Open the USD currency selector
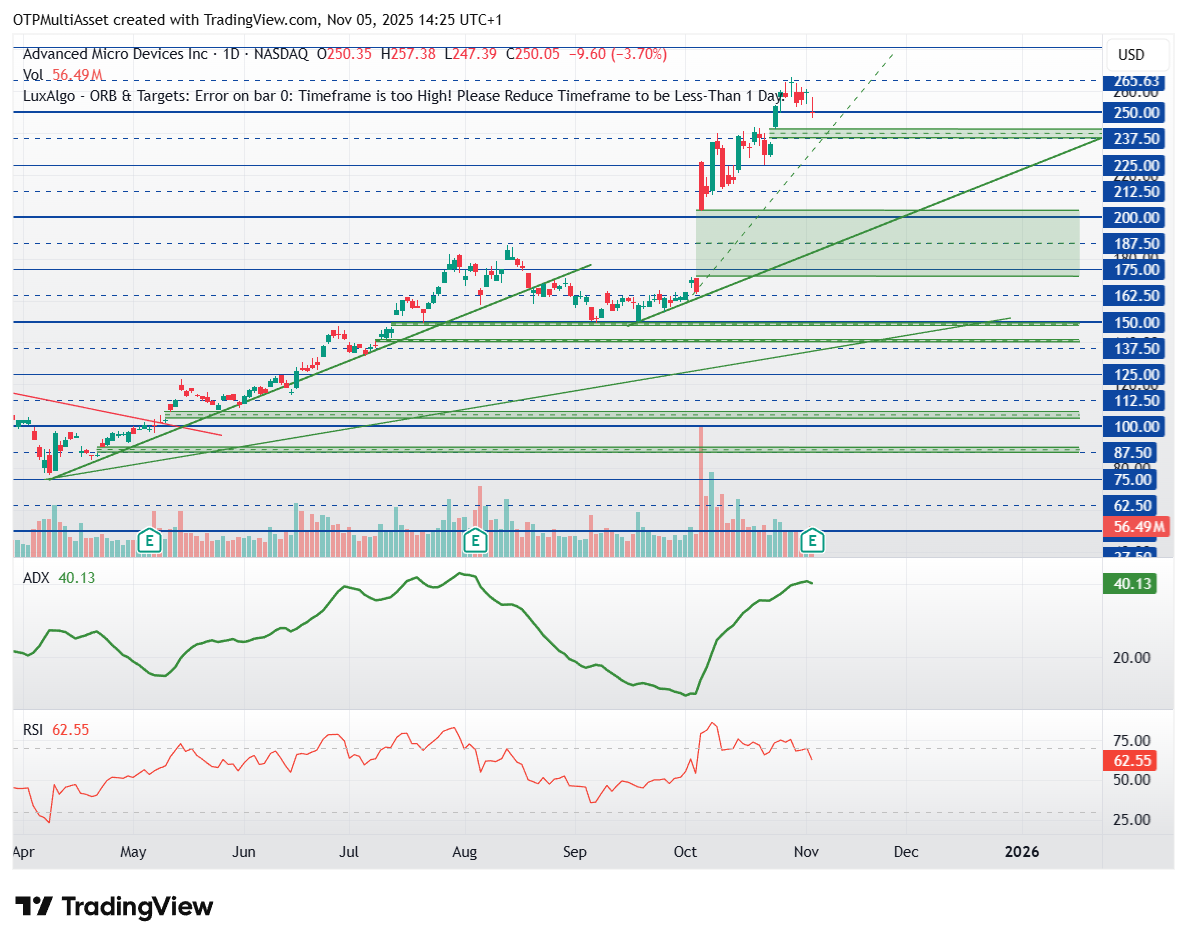The width and height of the screenshot is (1187, 944). [1131, 54]
